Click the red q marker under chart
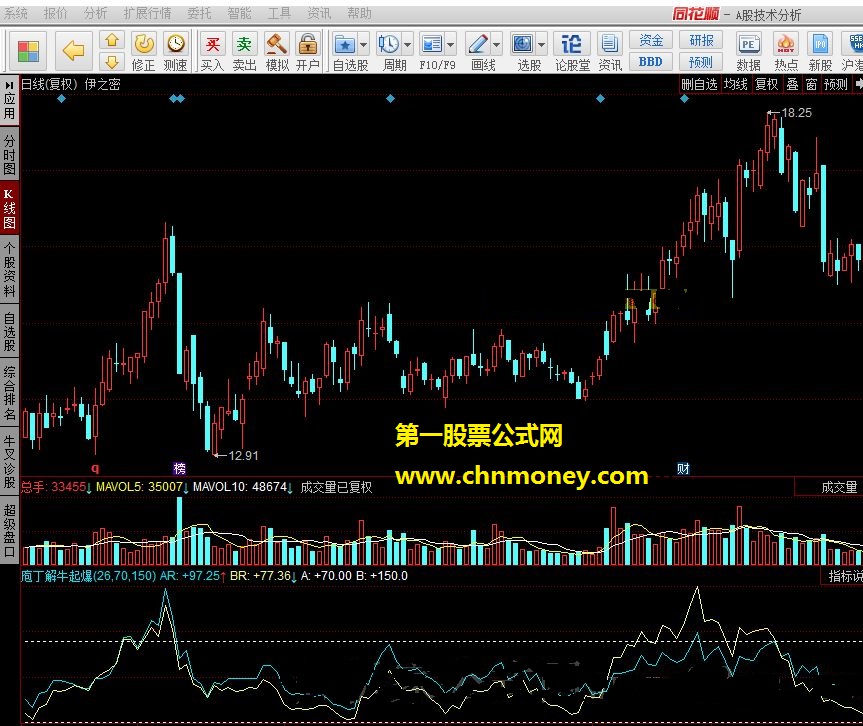The height and width of the screenshot is (726, 863). click(x=95, y=468)
